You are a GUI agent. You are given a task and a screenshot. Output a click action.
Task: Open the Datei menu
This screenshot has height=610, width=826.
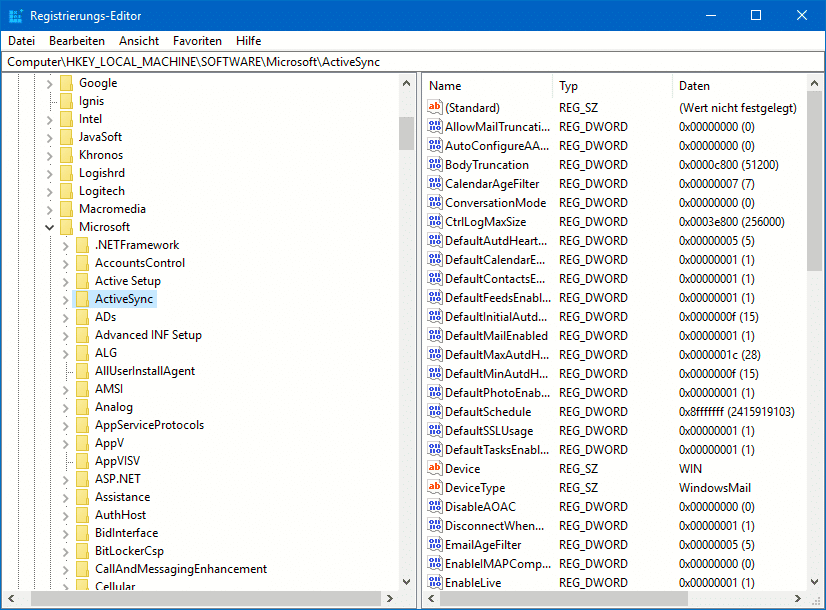click(22, 41)
